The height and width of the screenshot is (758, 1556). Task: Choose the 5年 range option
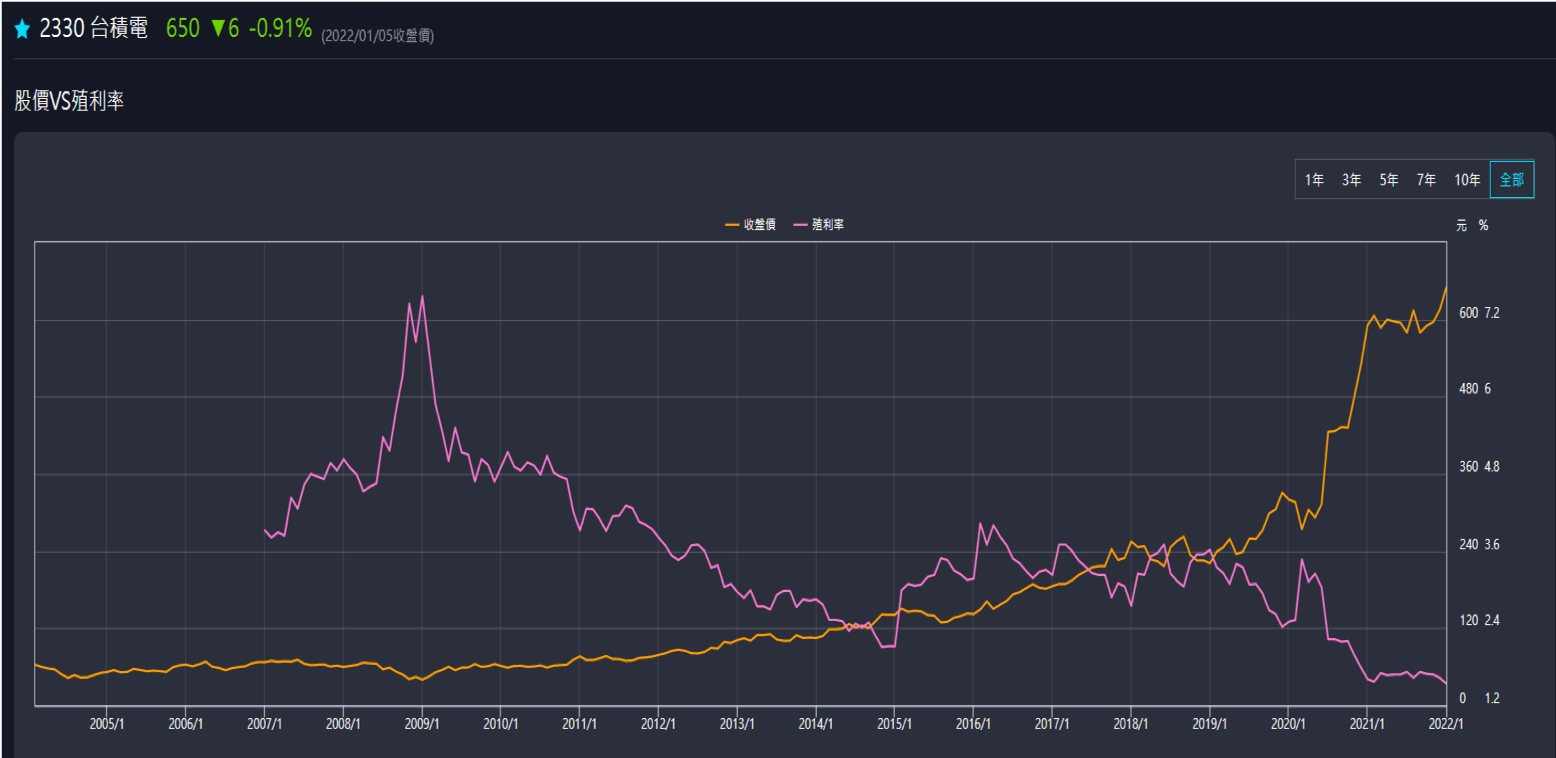click(1389, 180)
